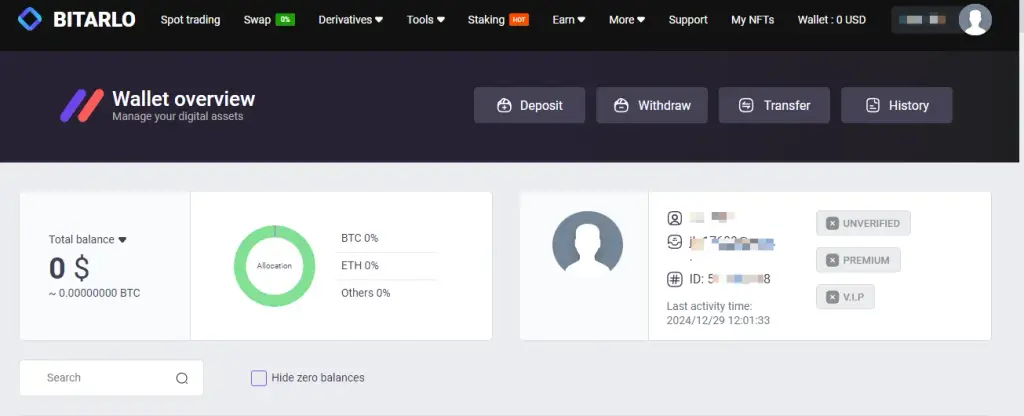Expand the Total balance currency dropdown

coord(122,240)
